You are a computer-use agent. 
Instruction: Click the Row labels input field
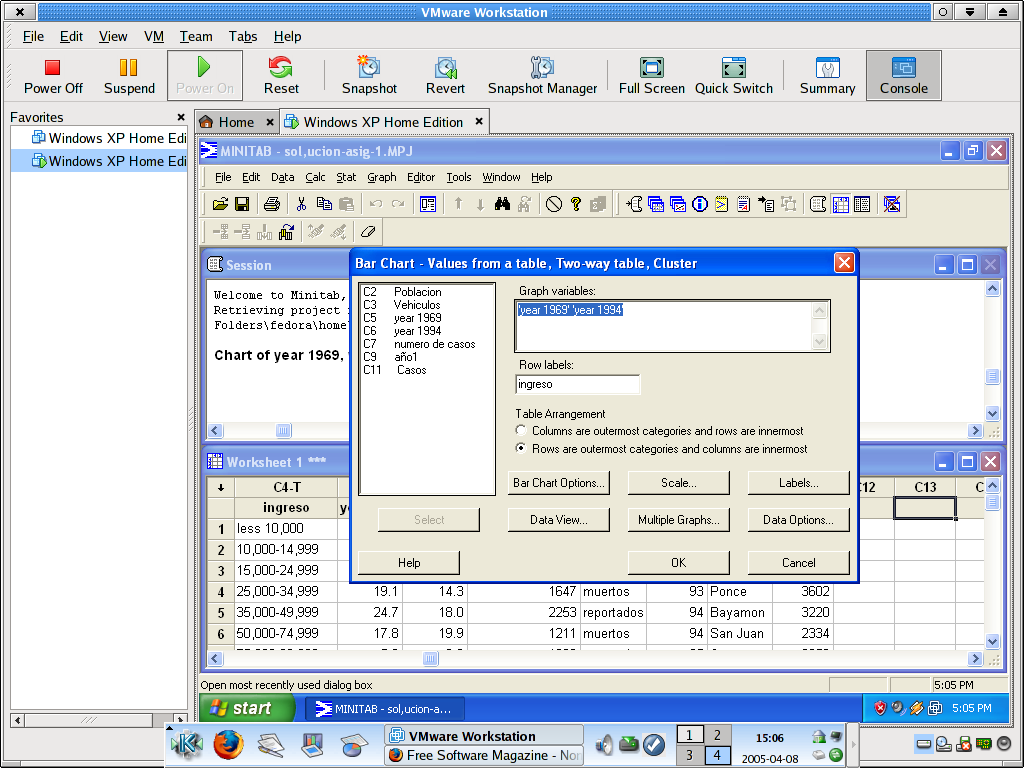coord(577,384)
